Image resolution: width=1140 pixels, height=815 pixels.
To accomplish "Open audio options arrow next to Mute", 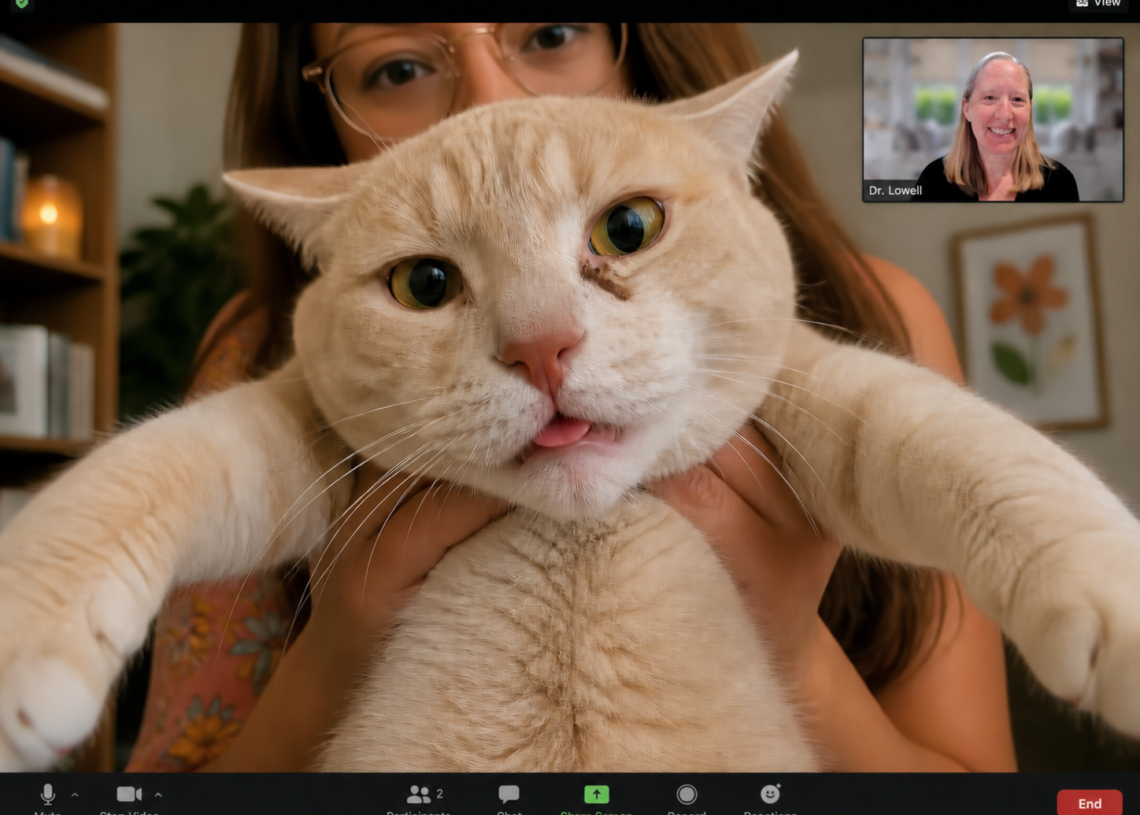I will pos(75,795).
